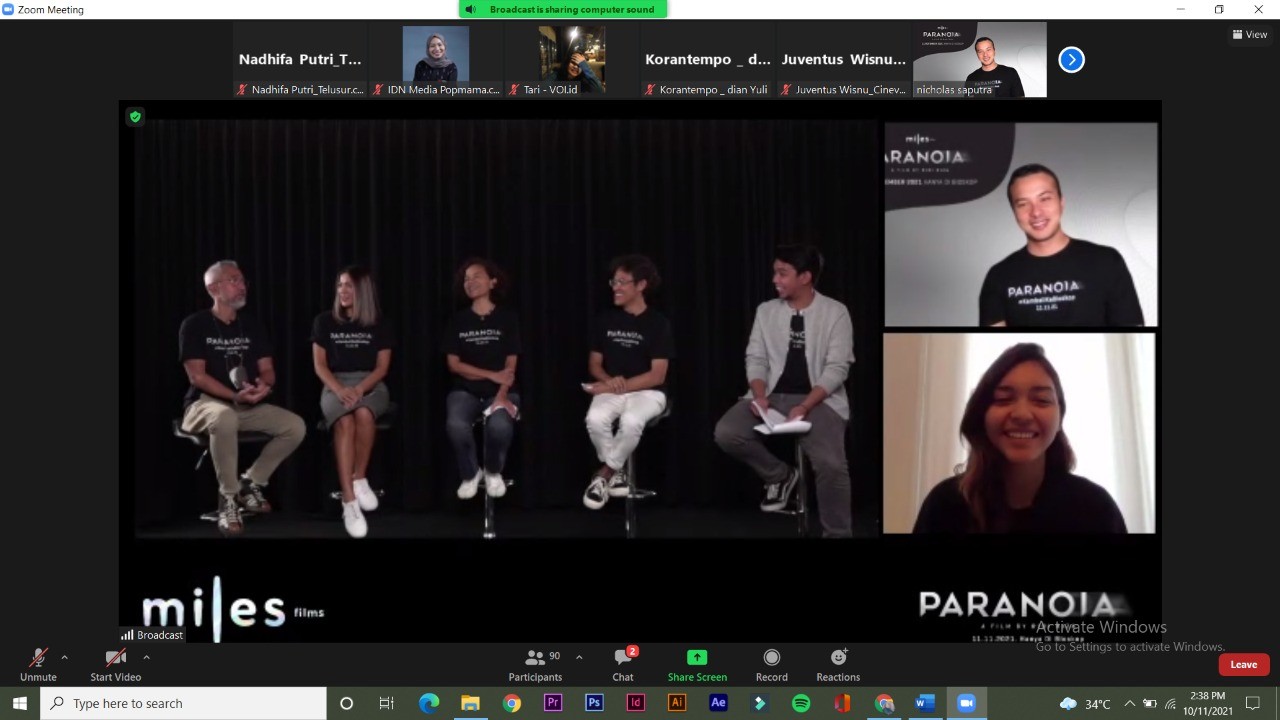This screenshot has height=720, width=1280.
Task: Open the Windows Start menu
Action: [x=20, y=703]
